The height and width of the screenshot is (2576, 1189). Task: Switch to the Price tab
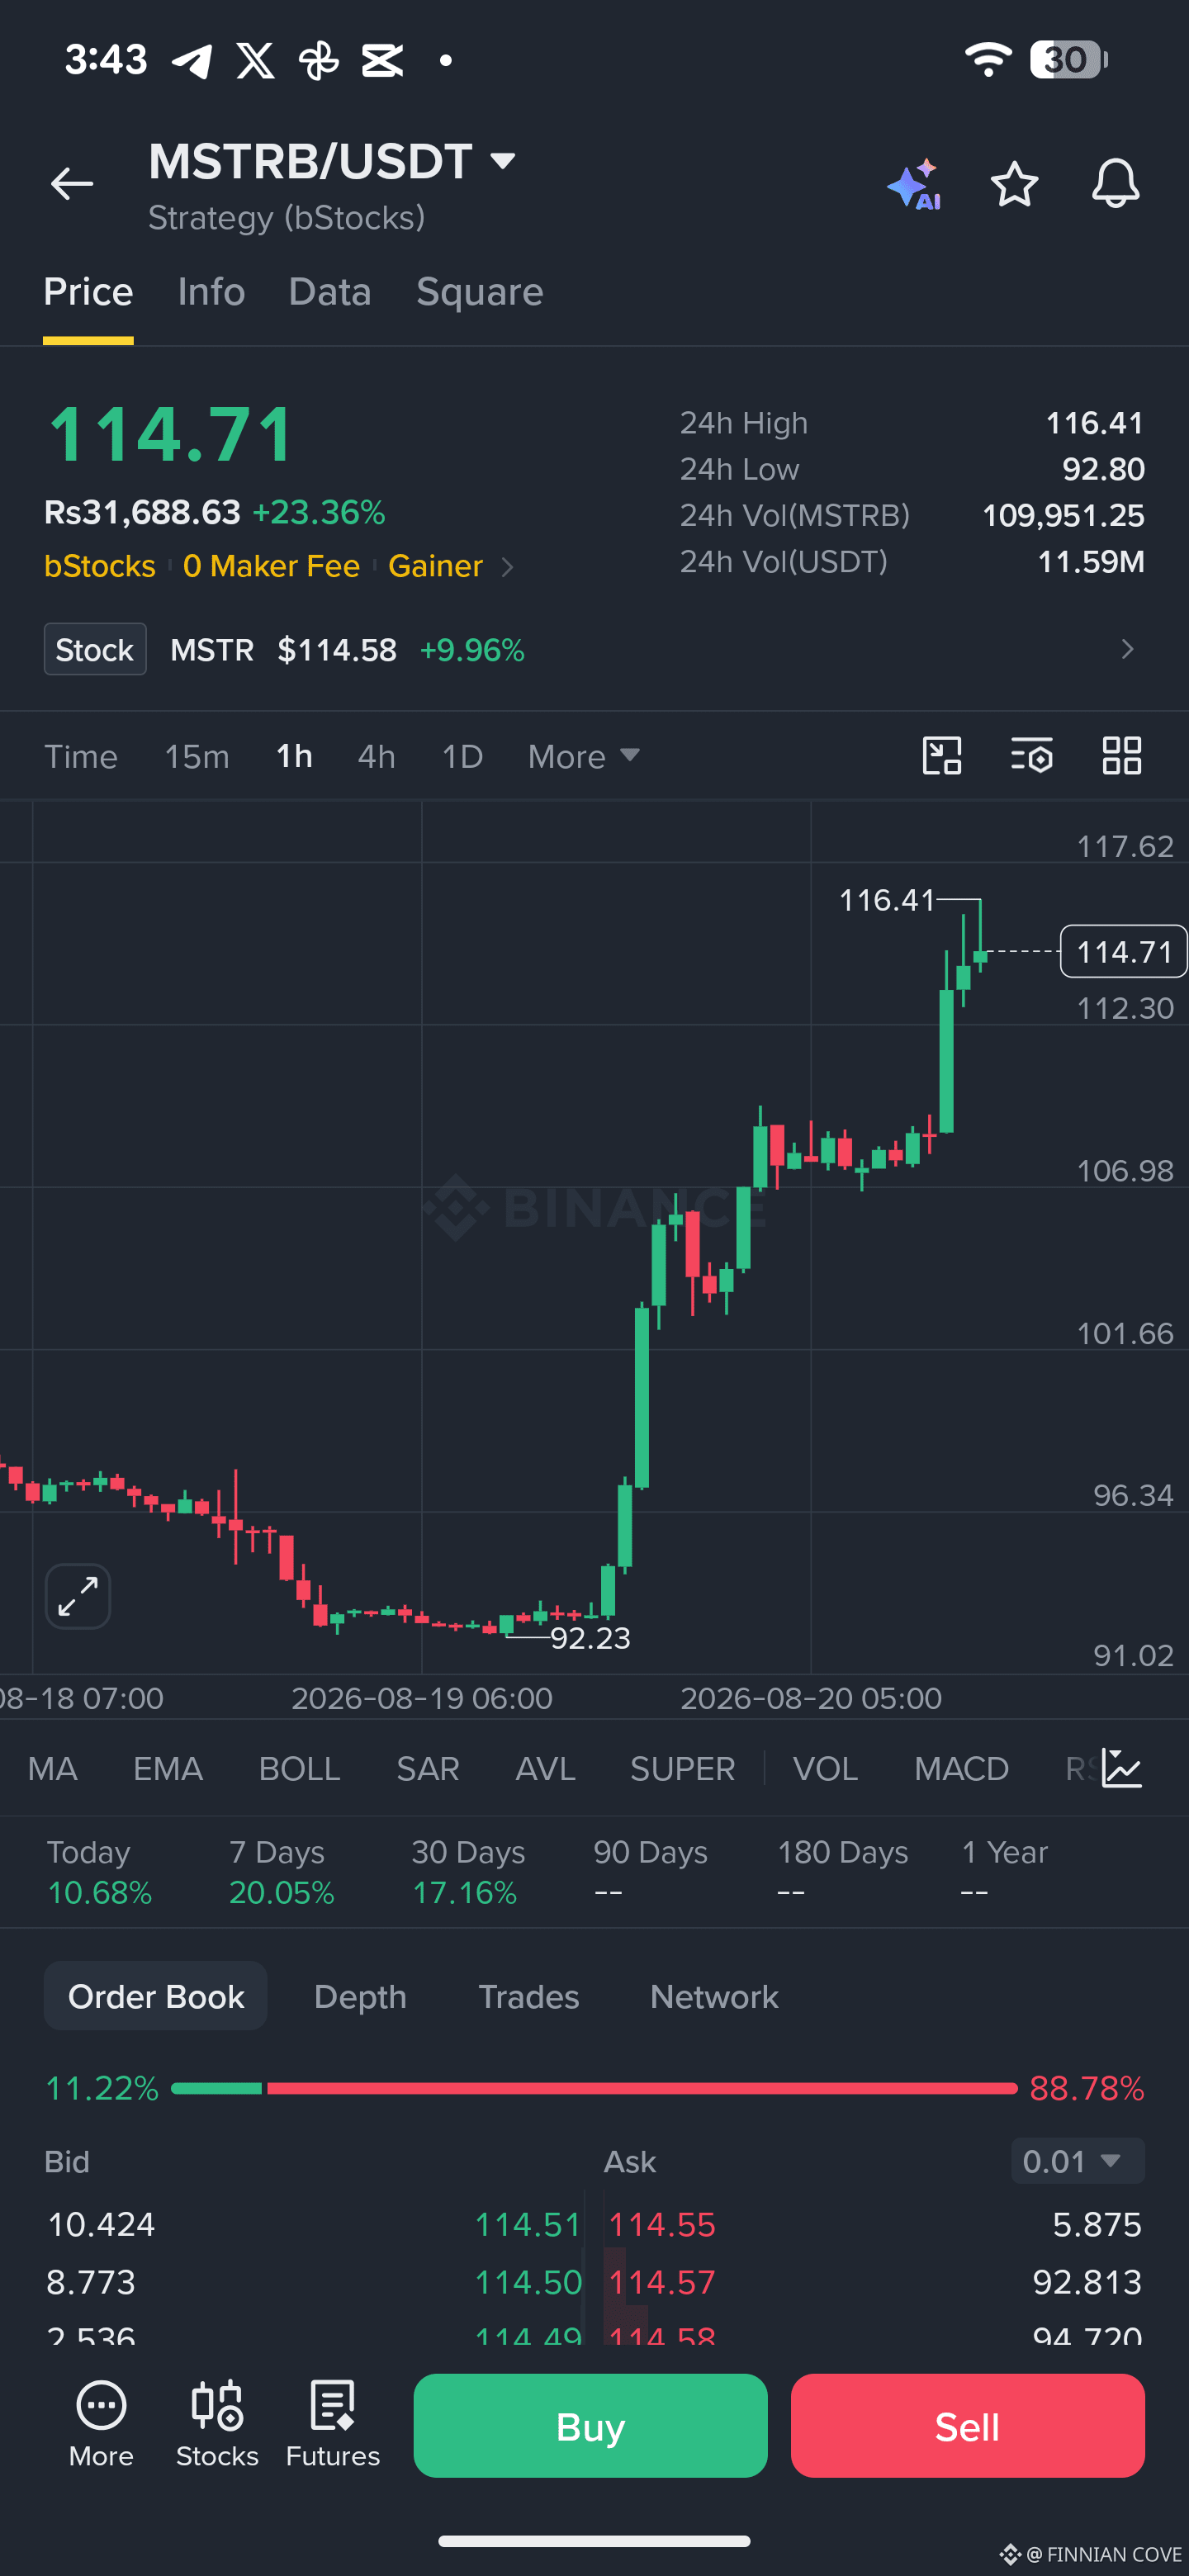click(88, 292)
